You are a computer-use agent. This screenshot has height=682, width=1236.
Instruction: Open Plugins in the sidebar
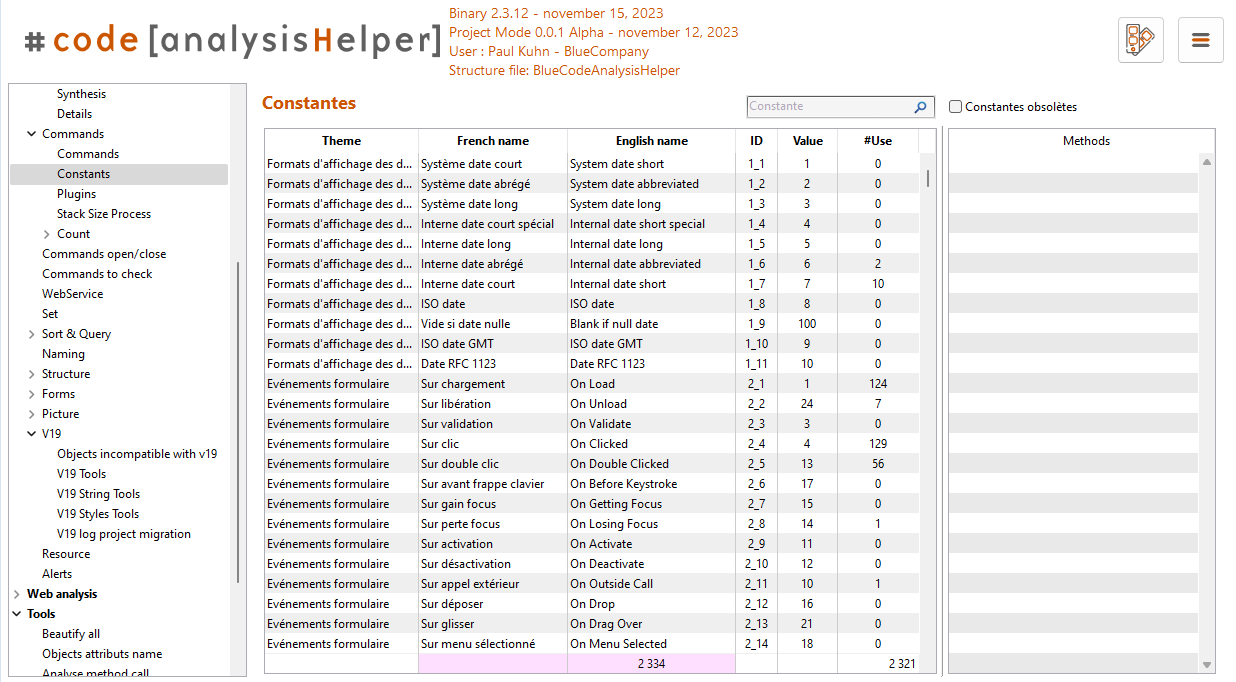77,194
